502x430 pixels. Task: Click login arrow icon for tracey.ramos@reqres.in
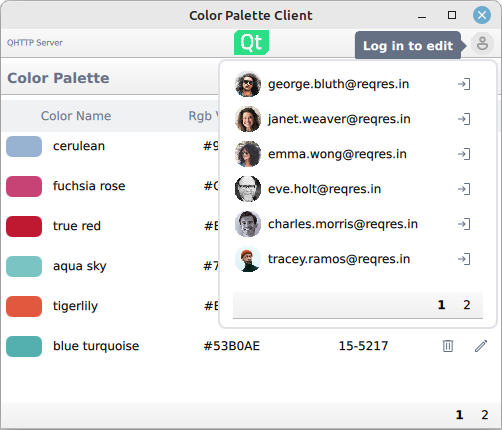point(464,259)
